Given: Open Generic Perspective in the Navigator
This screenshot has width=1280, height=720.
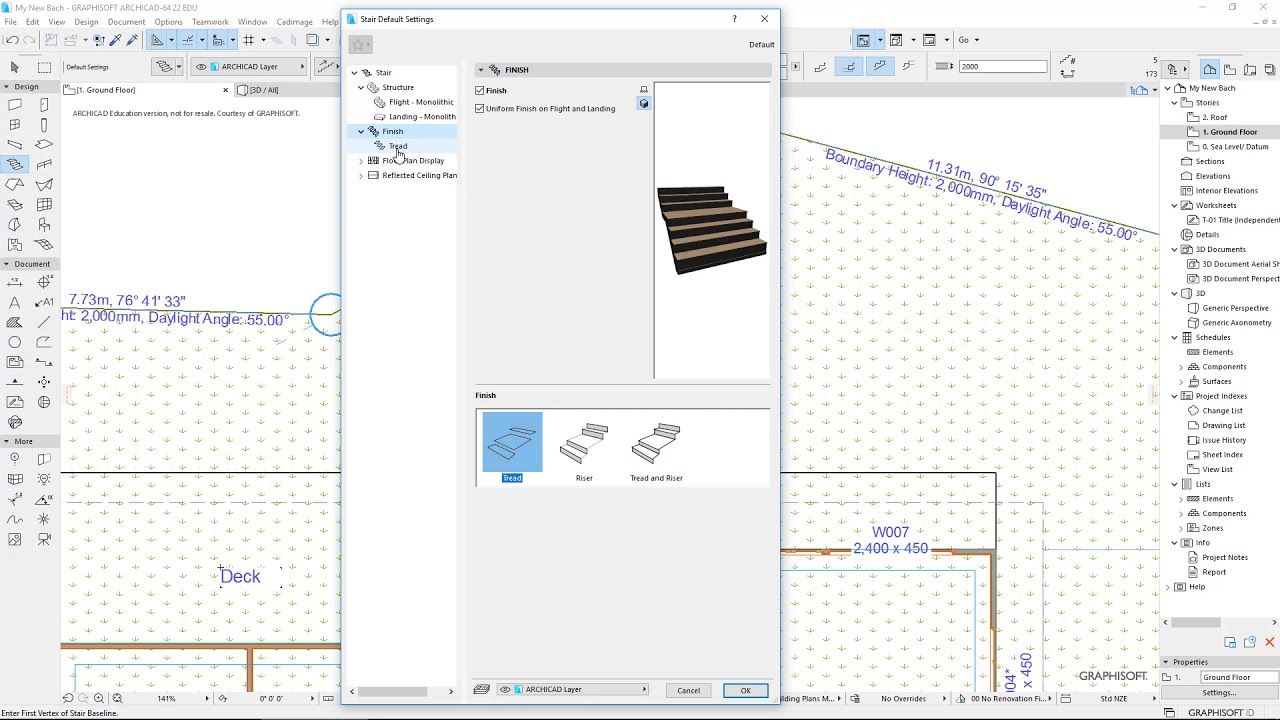Looking at the screenshot, I should click(1235, 308).
